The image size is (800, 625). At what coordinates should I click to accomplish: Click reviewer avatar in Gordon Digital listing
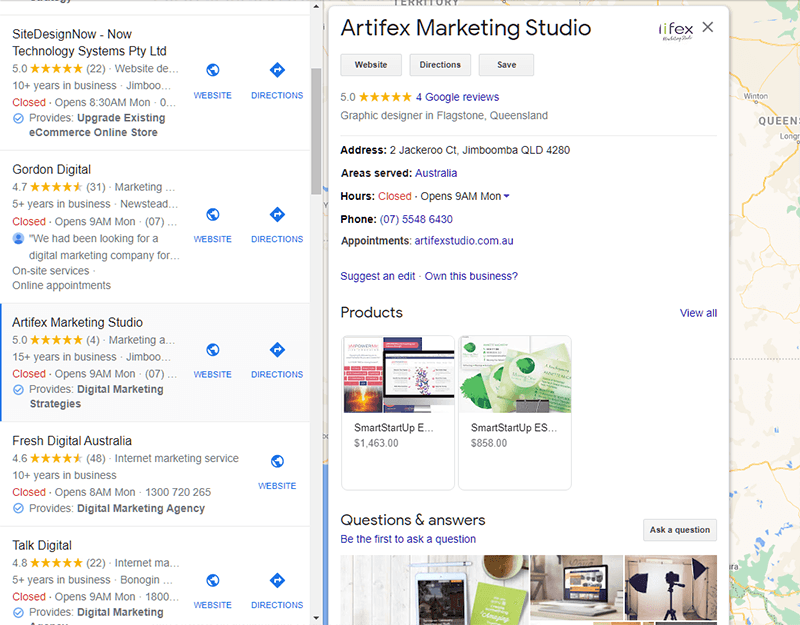(x=18, y=238)
